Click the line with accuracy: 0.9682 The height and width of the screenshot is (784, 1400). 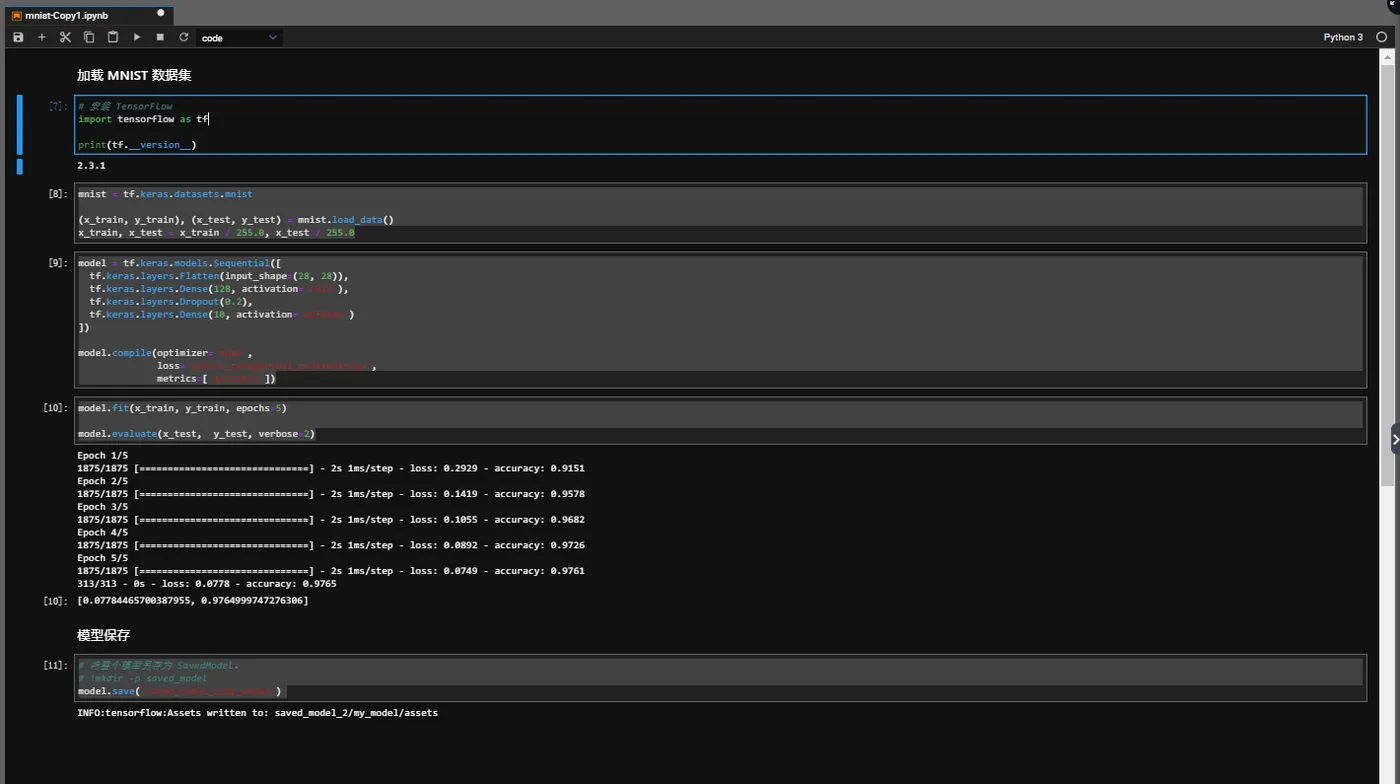[331, 520]
